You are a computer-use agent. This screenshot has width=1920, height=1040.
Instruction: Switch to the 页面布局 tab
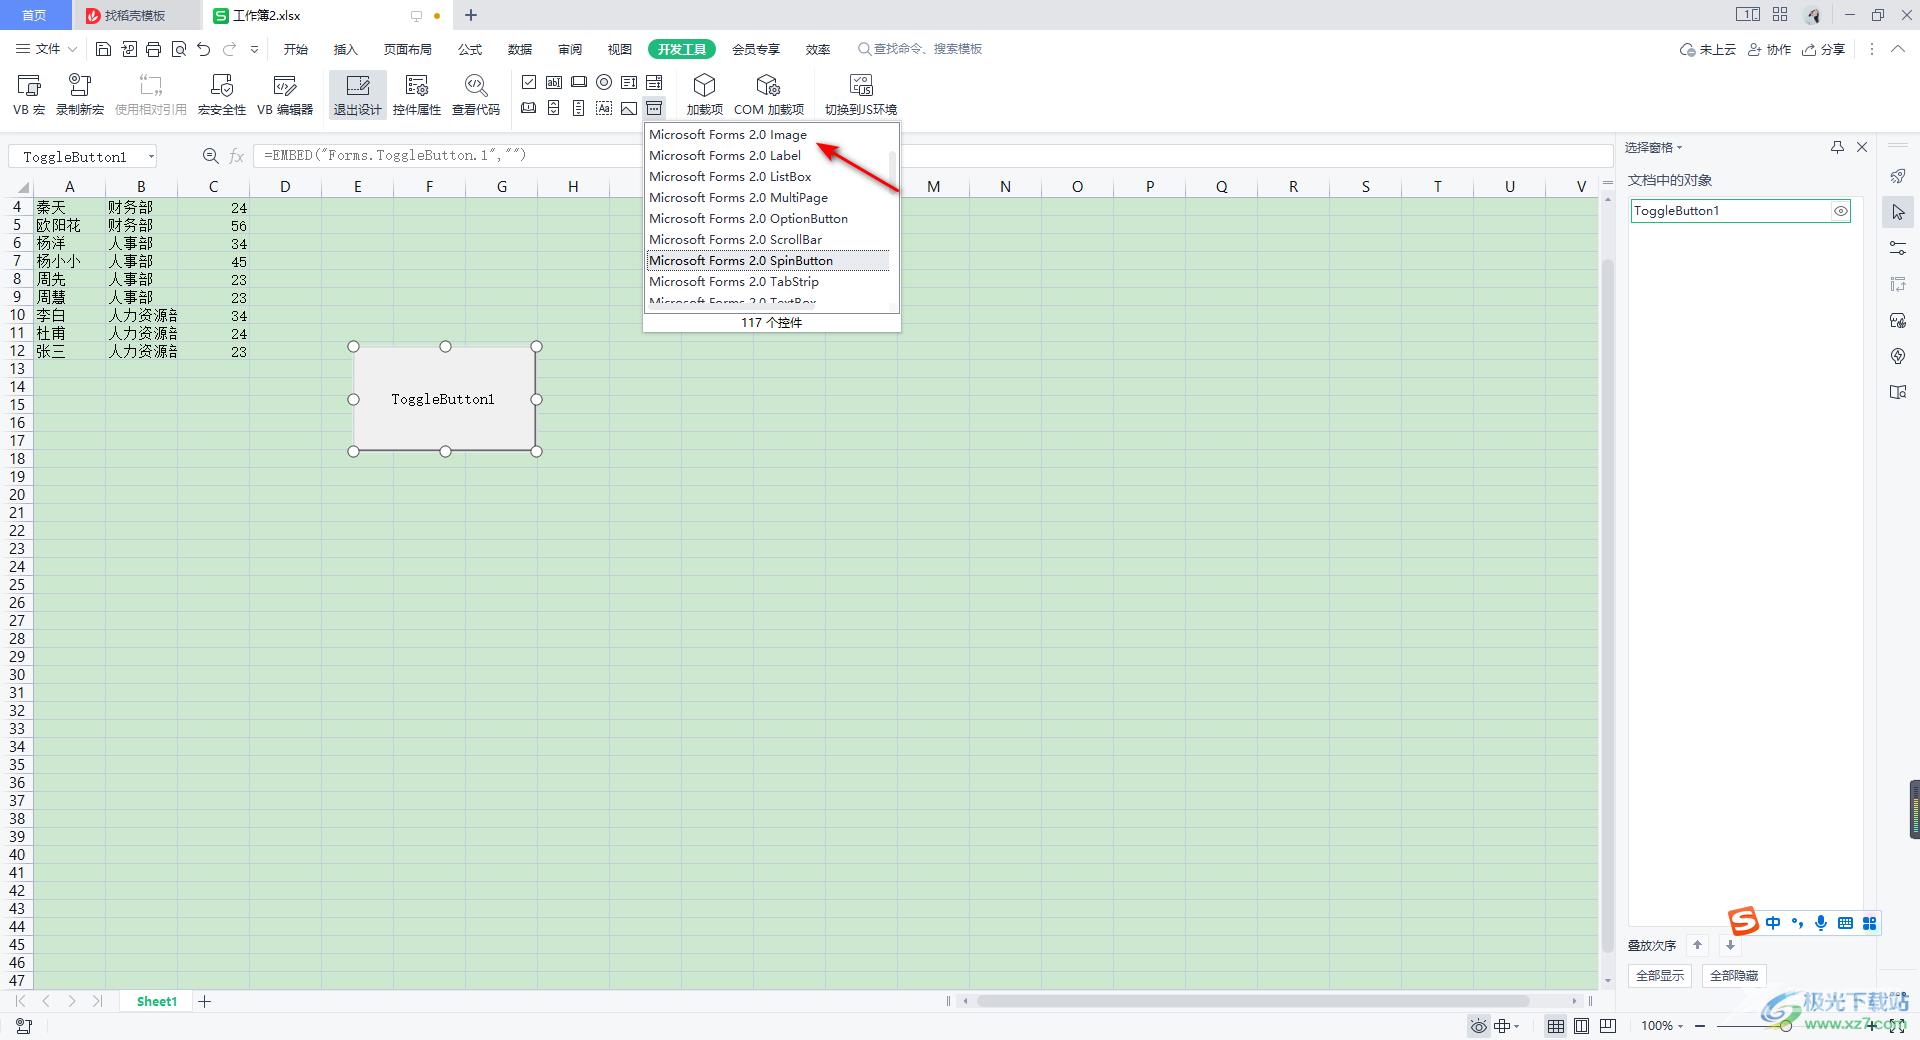408,49
